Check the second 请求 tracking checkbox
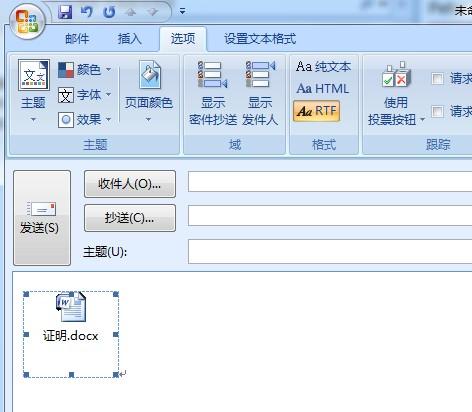This screenshot has height=412, width=472. pyautogui.click(x=437, y=112)
